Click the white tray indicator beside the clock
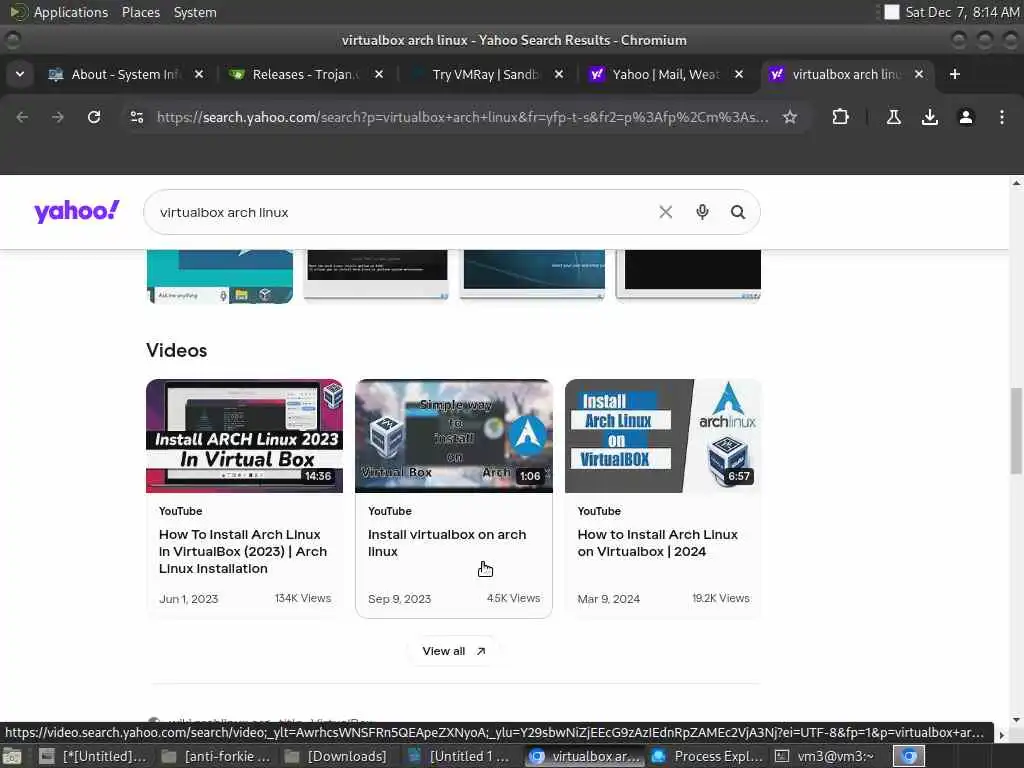This screenshot has height=768, width=1024. coord(891,12)
